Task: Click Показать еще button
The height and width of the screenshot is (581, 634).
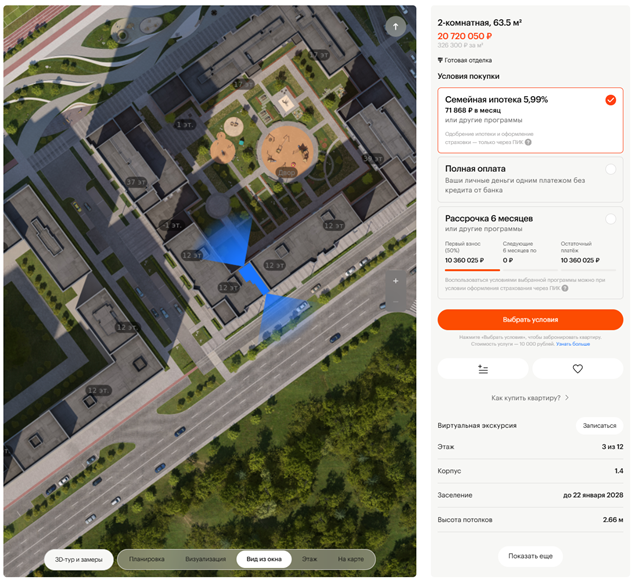Action: (x=530, y=556)
